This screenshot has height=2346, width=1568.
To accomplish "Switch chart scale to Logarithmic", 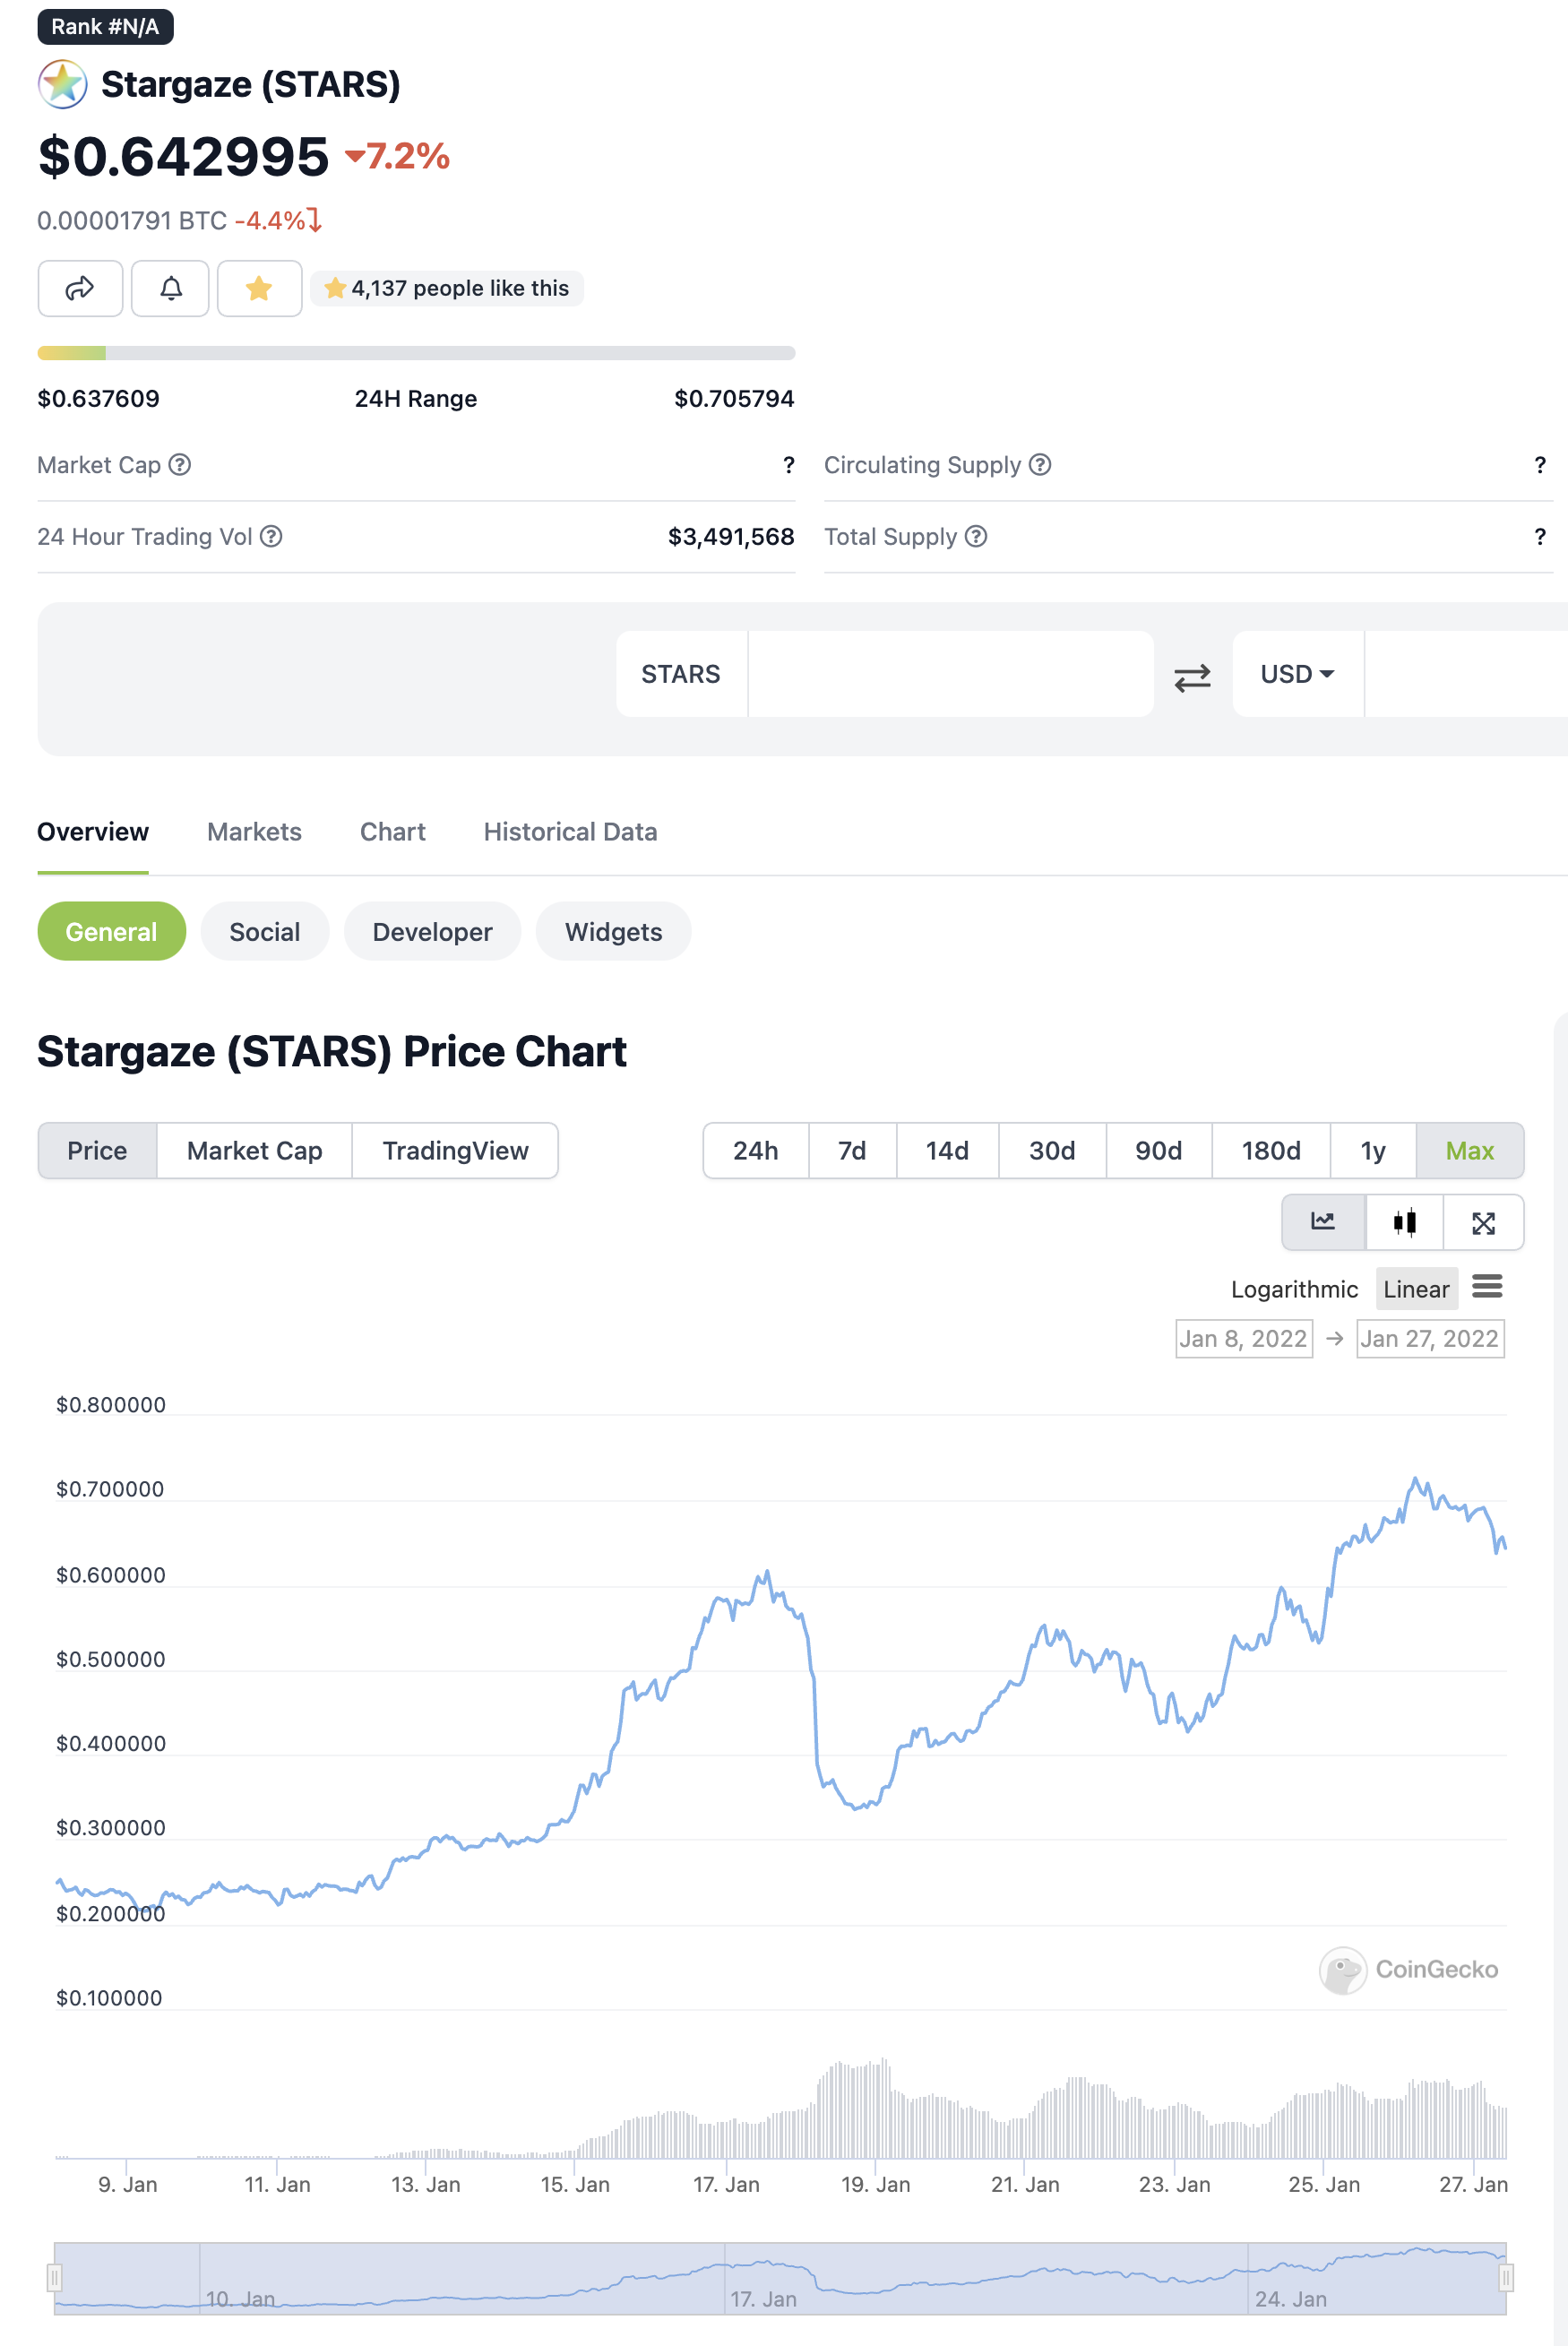I will point(1294,1289).
